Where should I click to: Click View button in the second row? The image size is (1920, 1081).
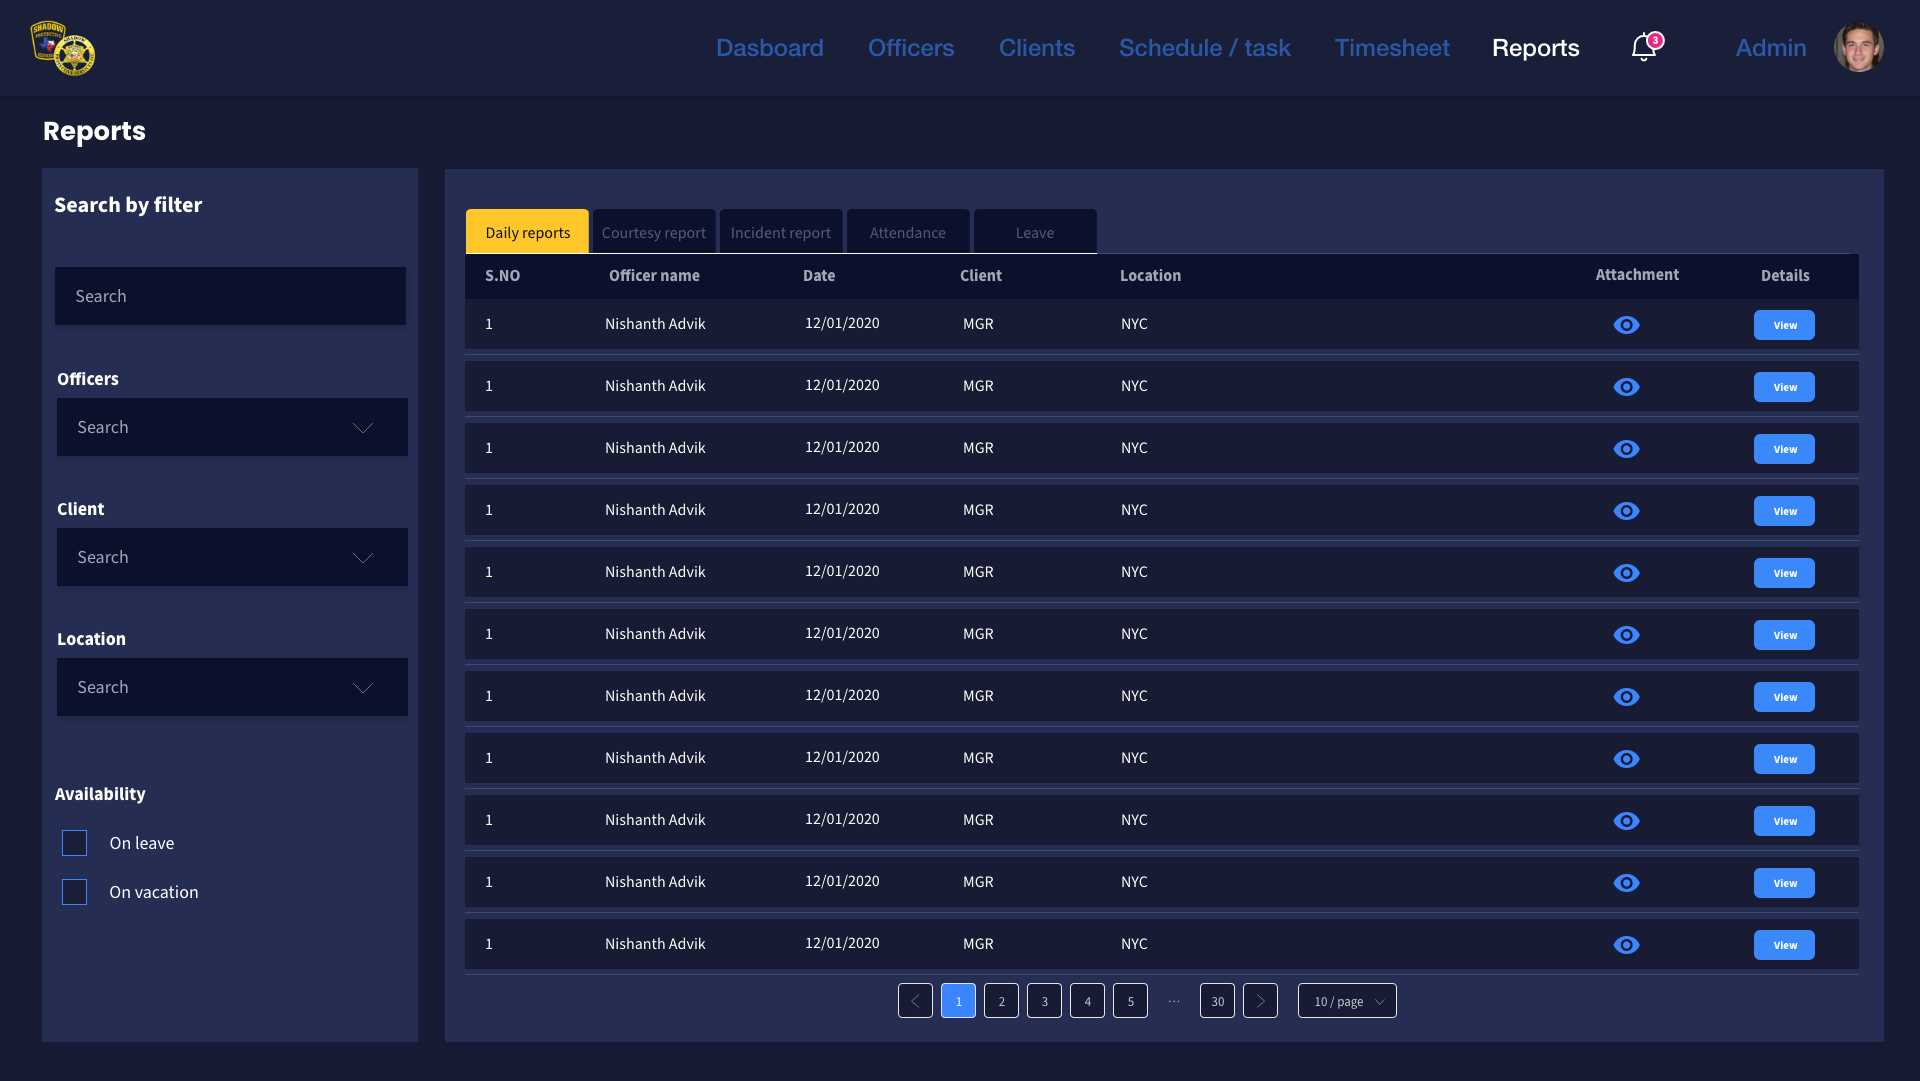pos(1784,387)
